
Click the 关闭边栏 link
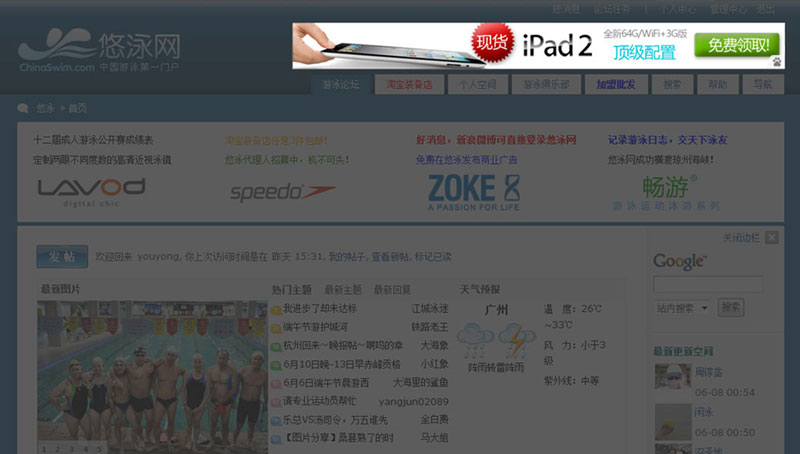coord(741,238)
